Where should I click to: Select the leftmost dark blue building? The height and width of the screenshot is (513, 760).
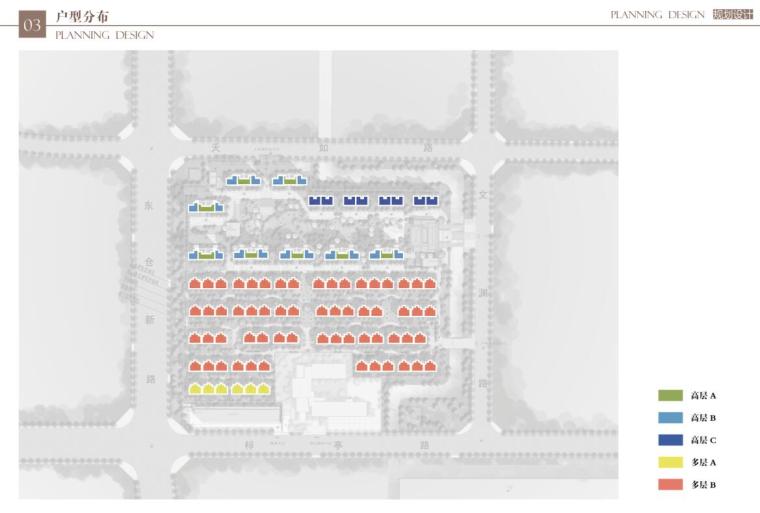[321, 201]
